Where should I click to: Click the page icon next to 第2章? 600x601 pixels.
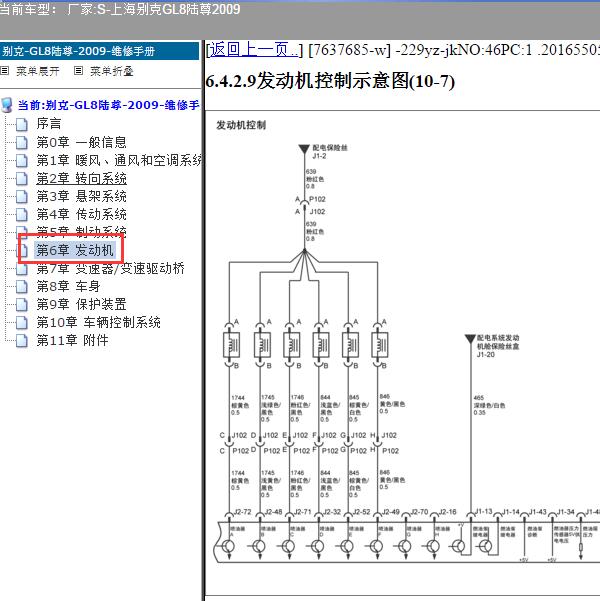[22, 179]
